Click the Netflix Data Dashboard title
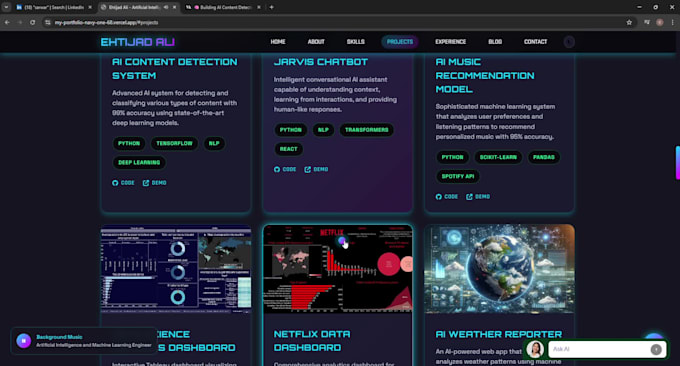Viewport: 680px width, 366px height. point(312,341)
